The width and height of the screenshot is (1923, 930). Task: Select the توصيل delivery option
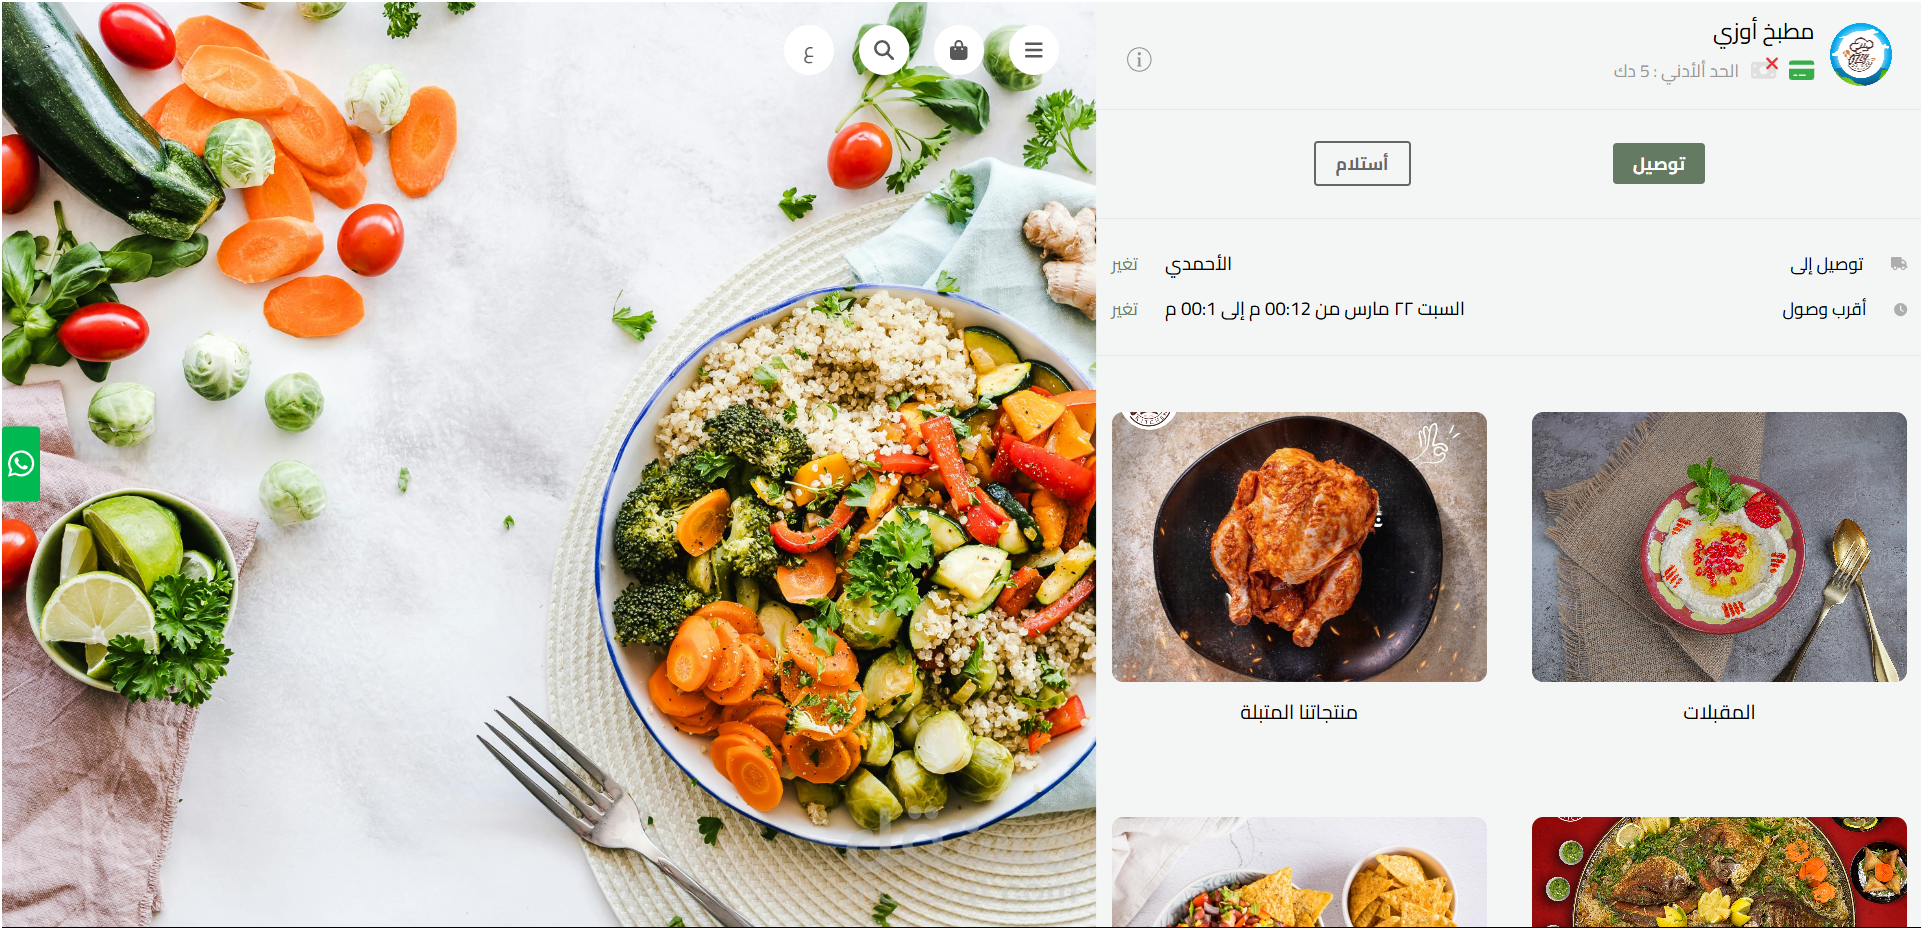click(1659, 164)
